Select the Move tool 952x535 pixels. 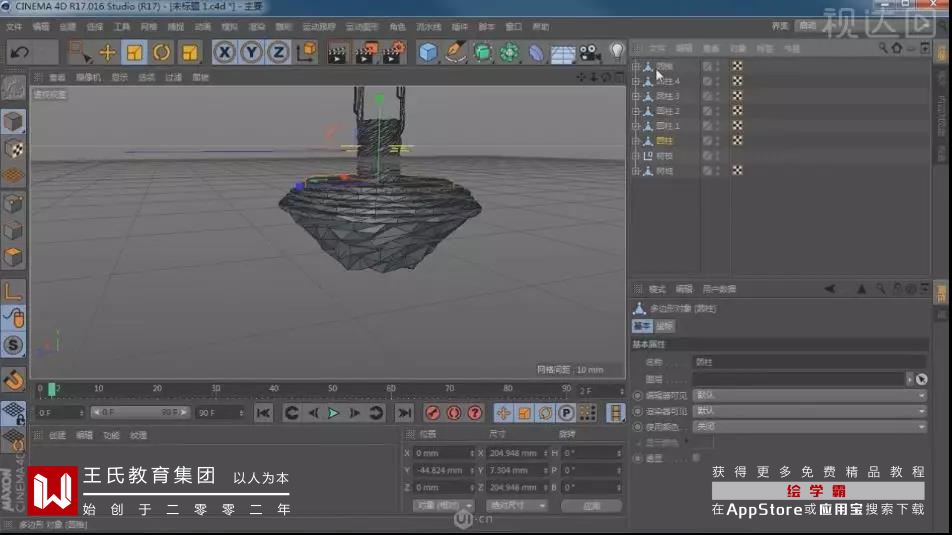108,52
